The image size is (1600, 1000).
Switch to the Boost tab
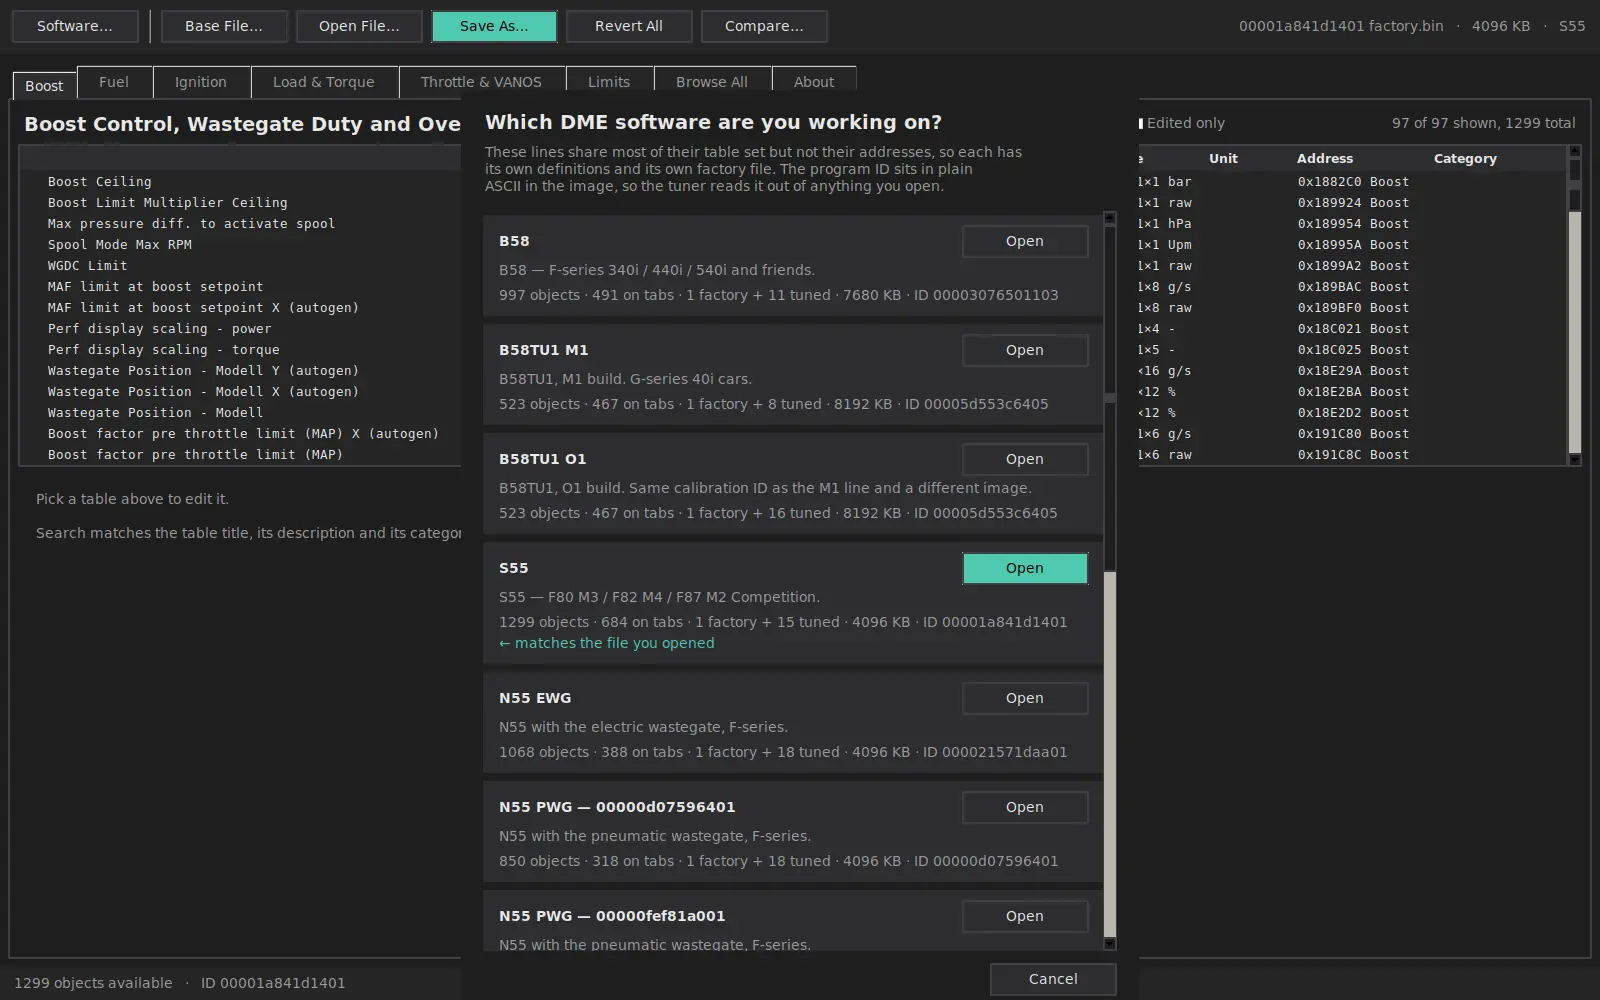[44, 86]
